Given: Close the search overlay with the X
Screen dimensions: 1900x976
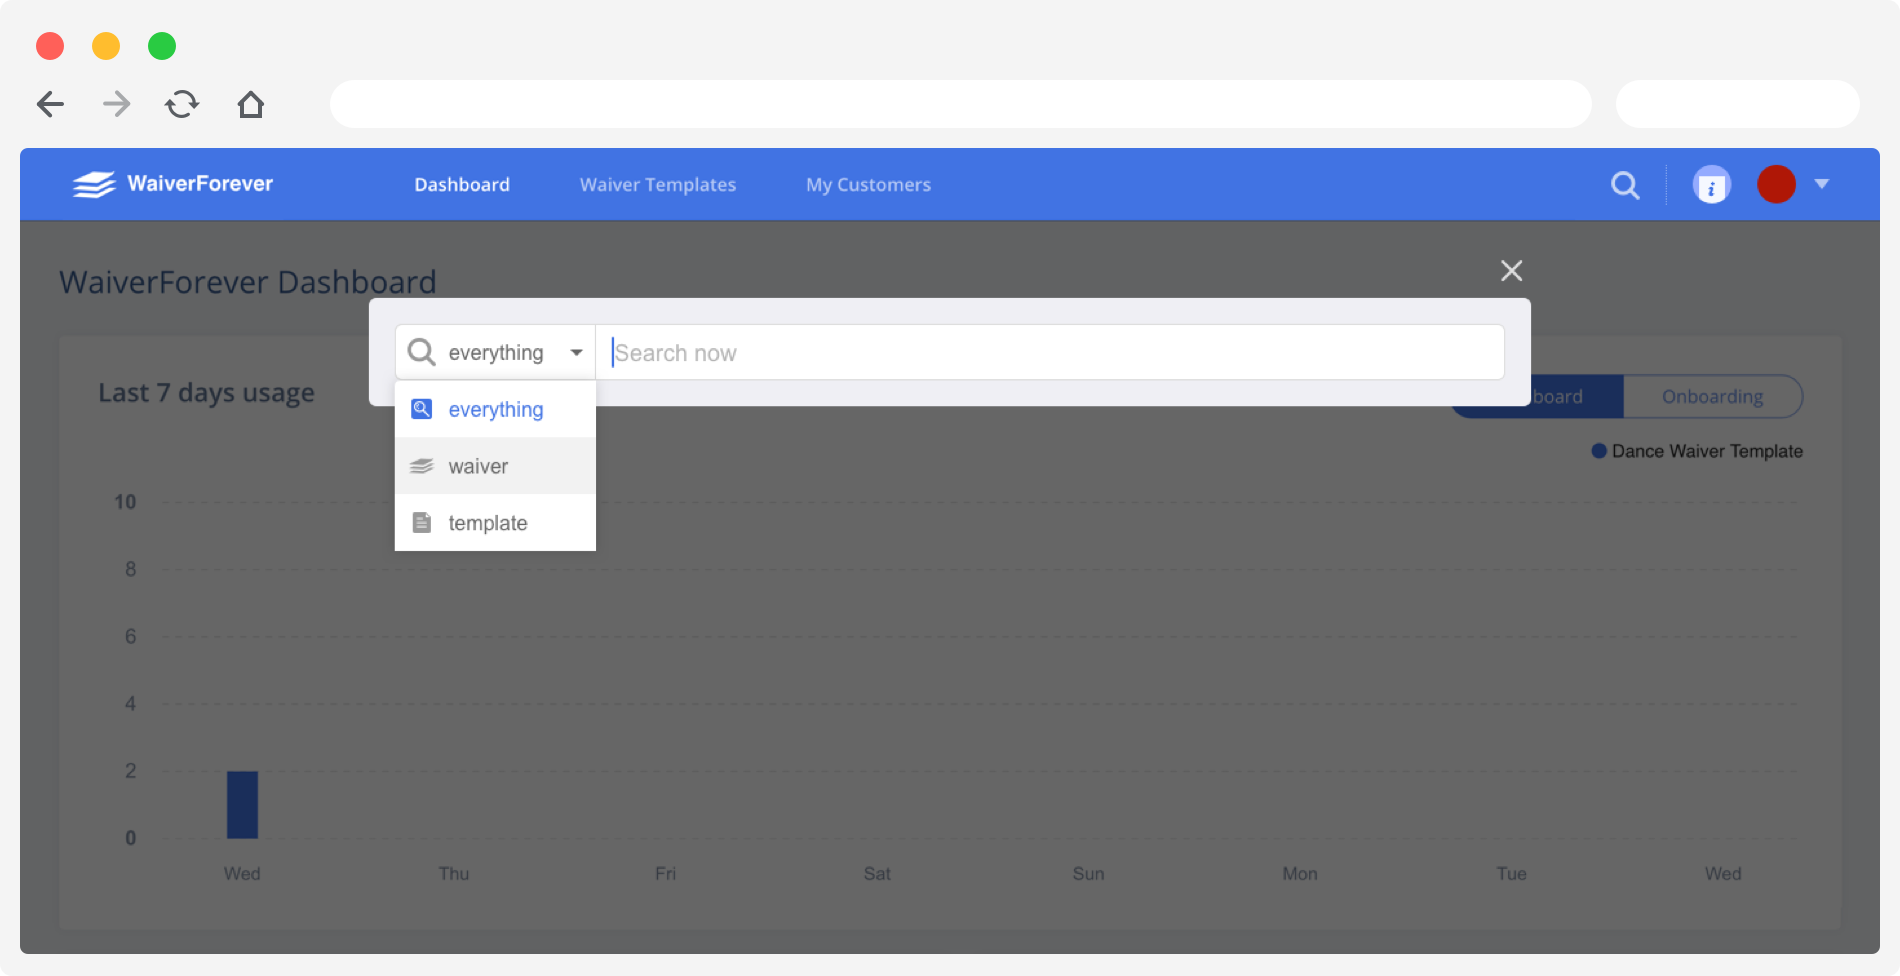Looking at the screenshot, I should point(1511,270).
